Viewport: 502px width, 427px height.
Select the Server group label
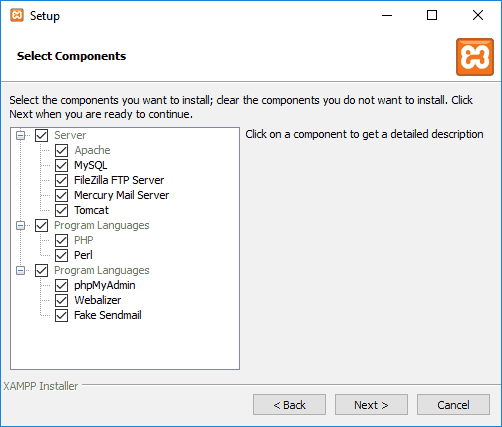pos(70,135)
